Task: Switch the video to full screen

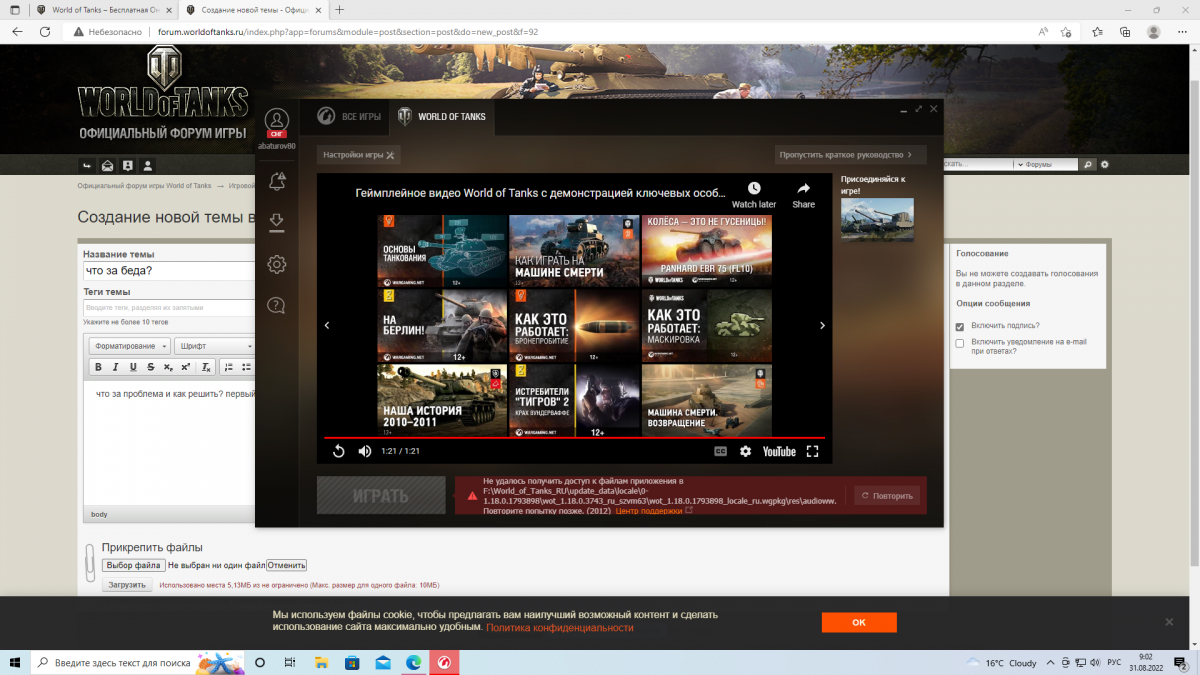Action: click(x=812, y=452)
